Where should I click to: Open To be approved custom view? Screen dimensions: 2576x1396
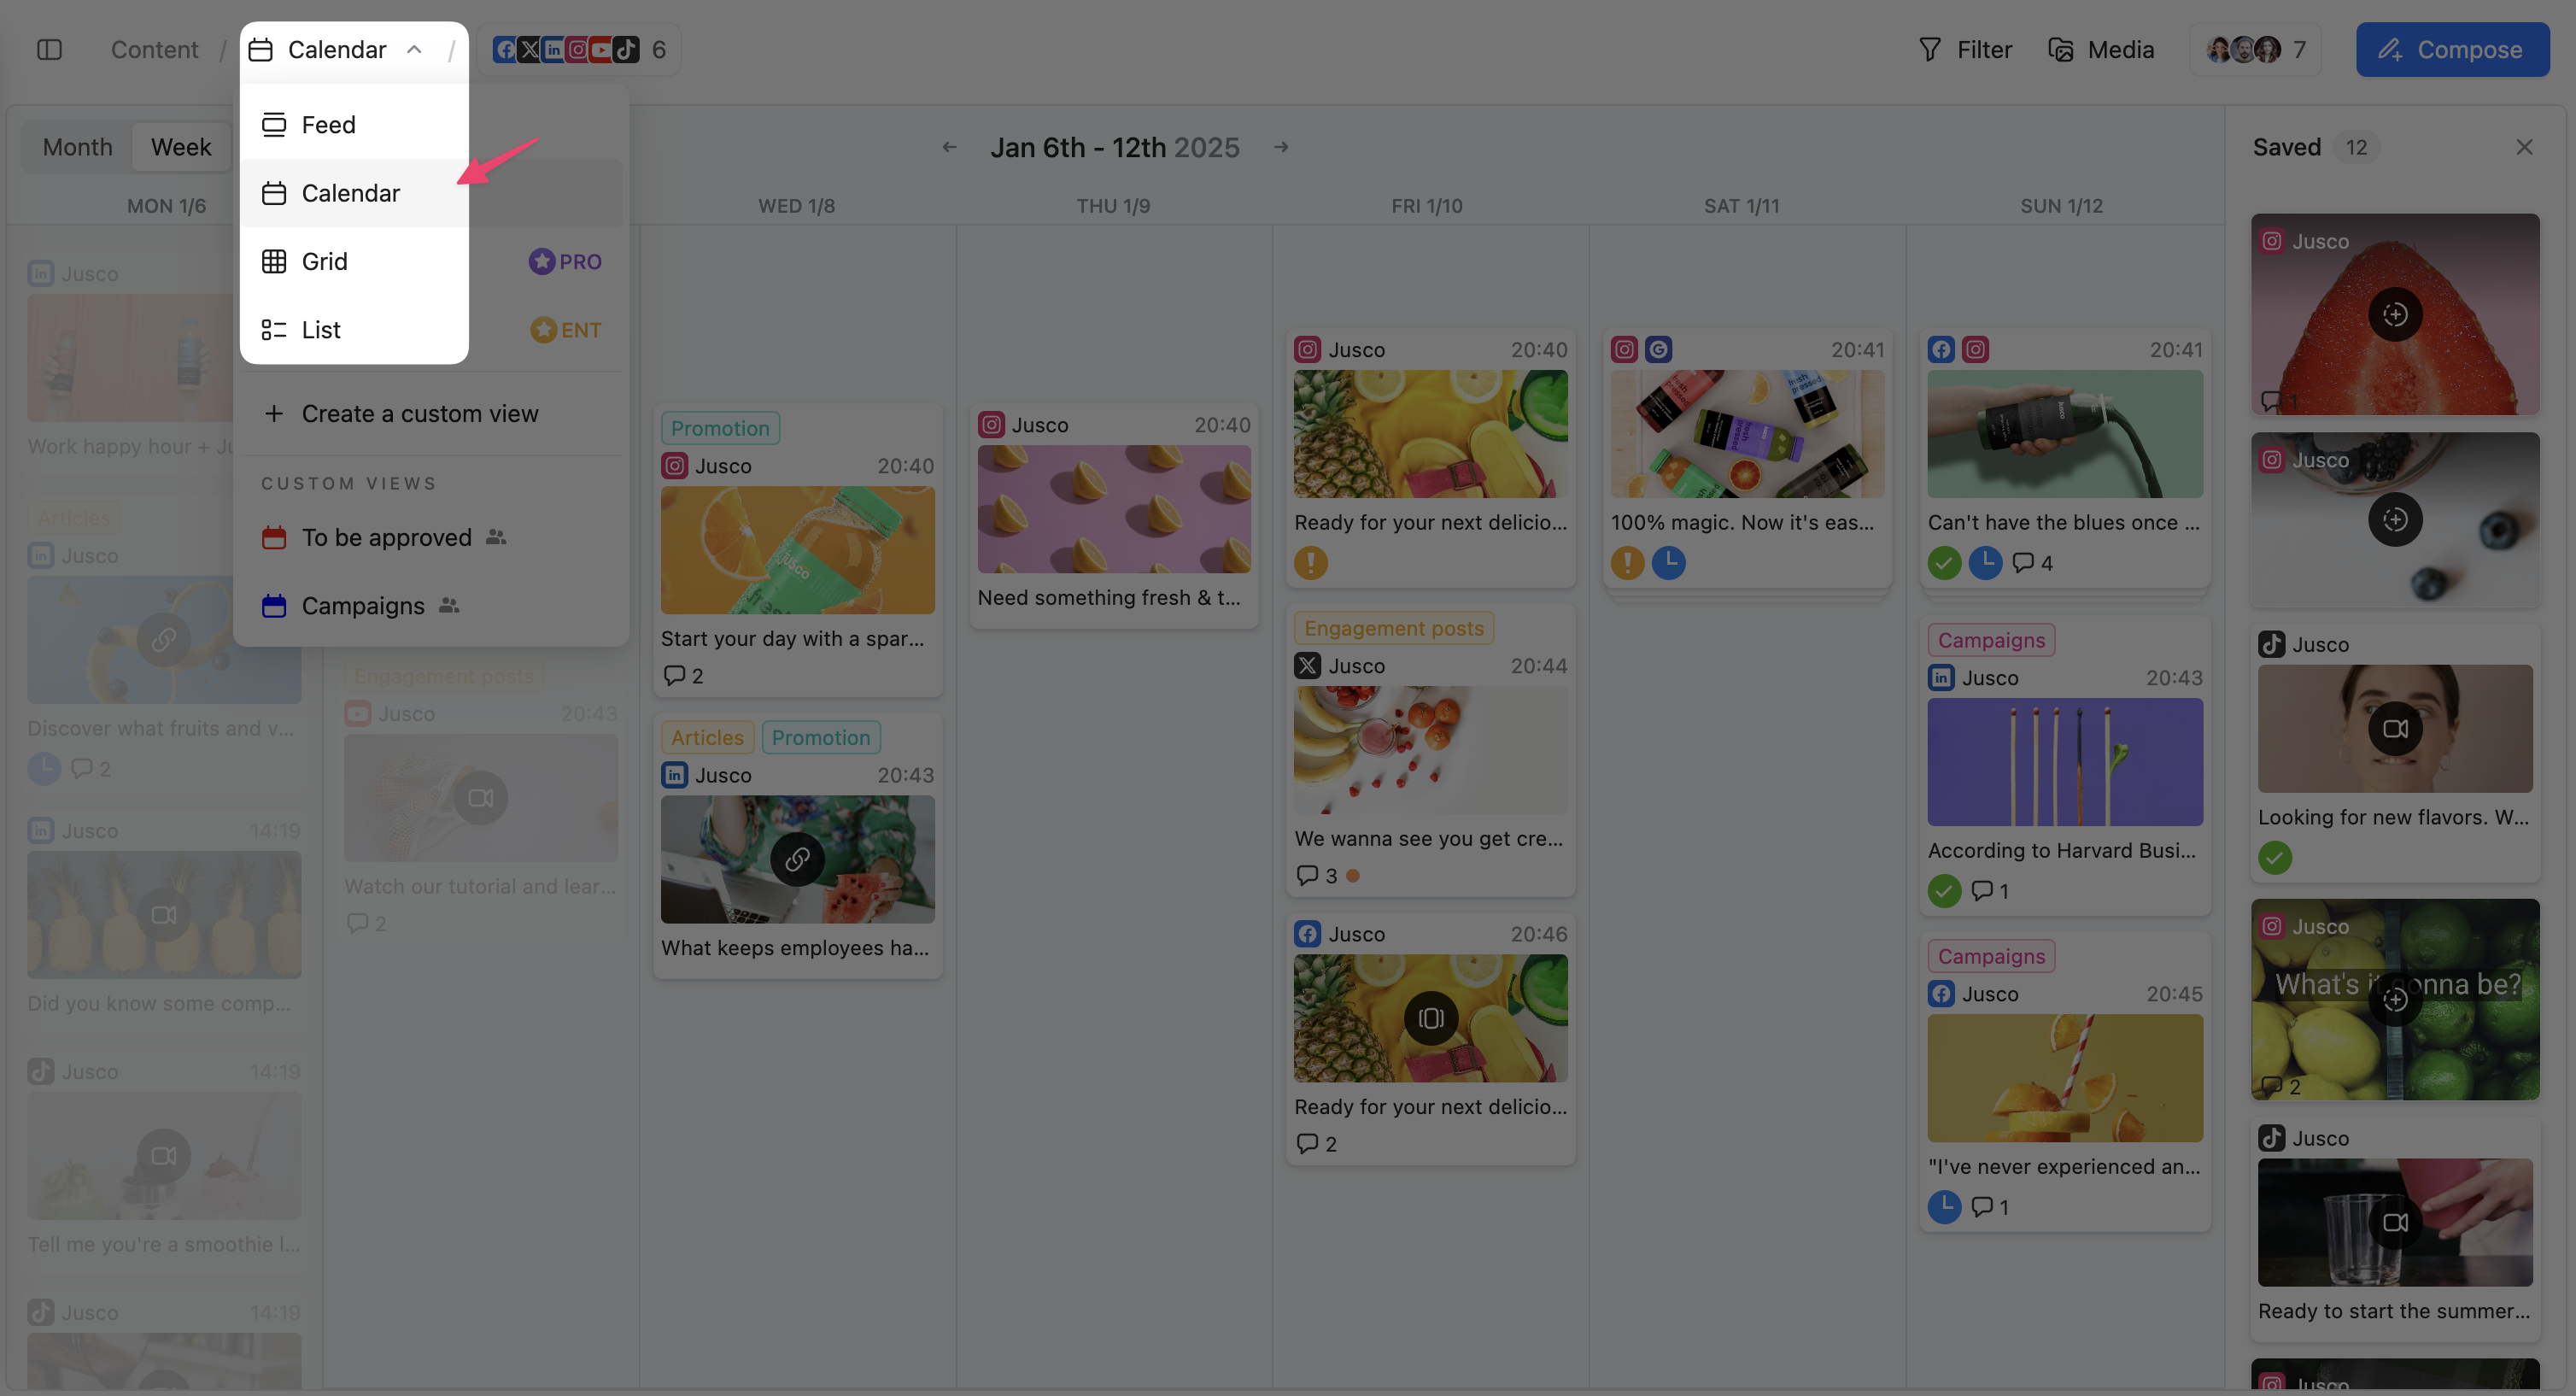point(386,537)
